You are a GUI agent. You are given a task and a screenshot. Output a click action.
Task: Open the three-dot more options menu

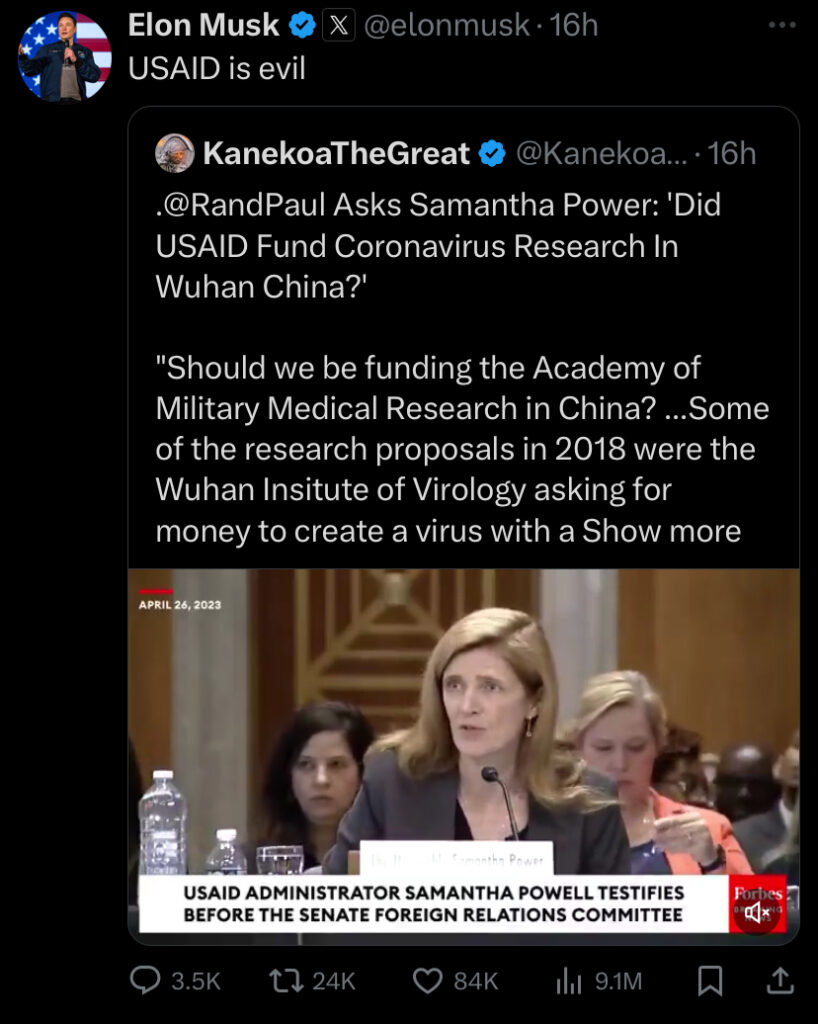tap(781, 25)
